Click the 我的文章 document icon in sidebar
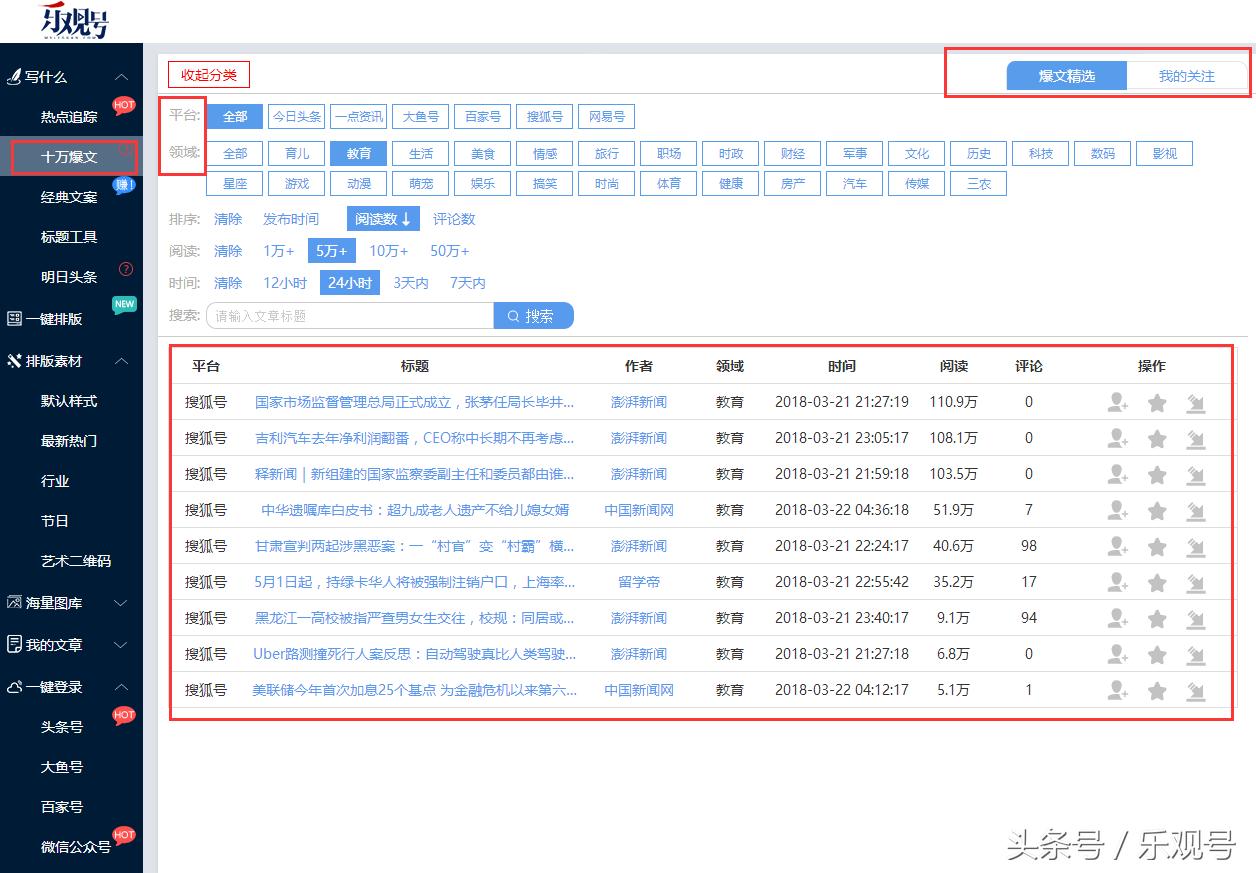This screenshot has height=873, width=1256. (14, 645)
